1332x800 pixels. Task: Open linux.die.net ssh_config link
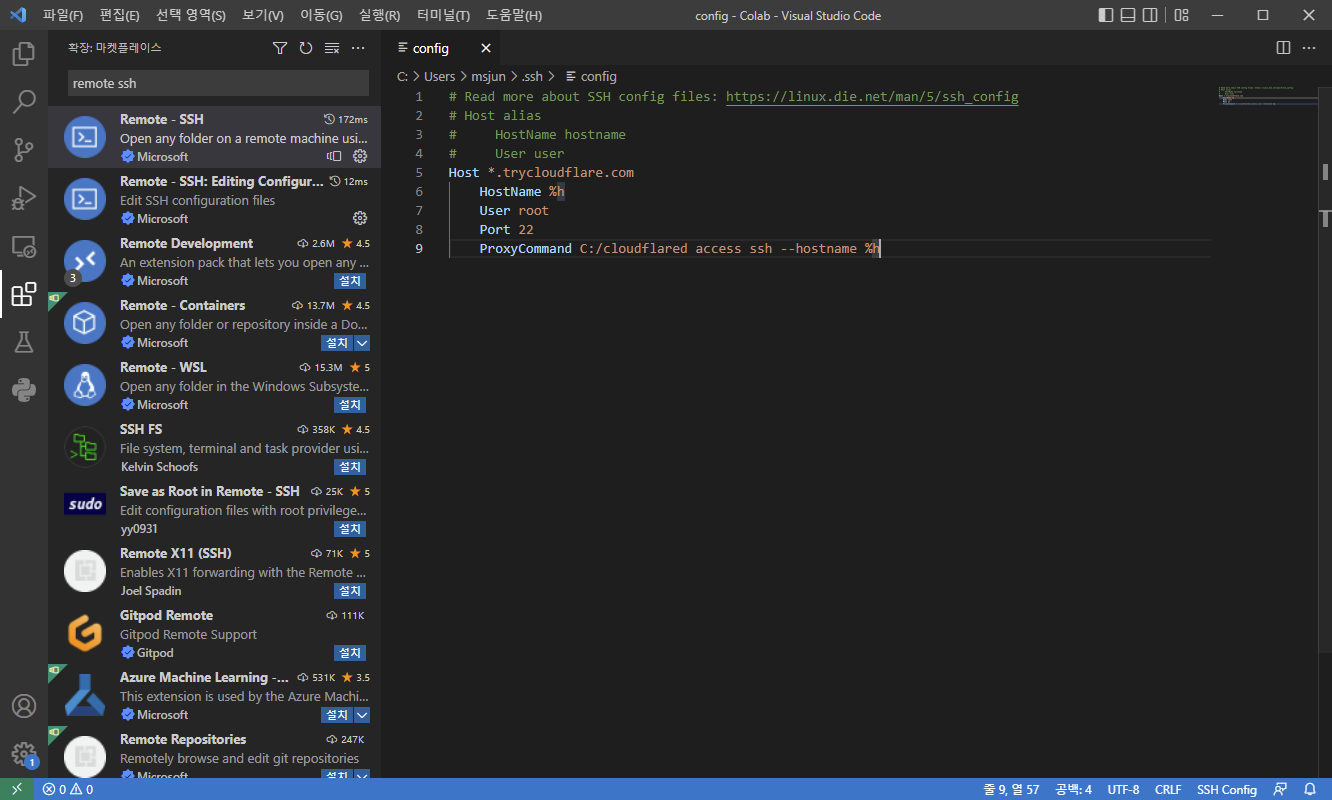872,97
